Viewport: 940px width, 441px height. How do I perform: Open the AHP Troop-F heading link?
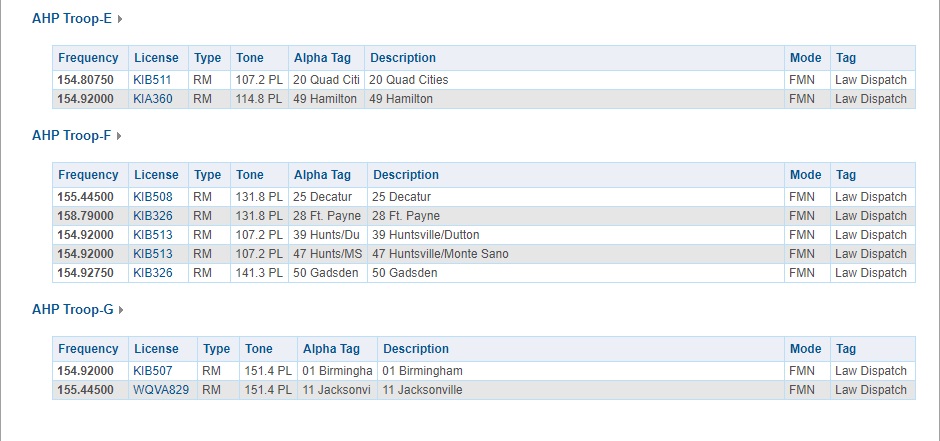[x=71, y=135]
